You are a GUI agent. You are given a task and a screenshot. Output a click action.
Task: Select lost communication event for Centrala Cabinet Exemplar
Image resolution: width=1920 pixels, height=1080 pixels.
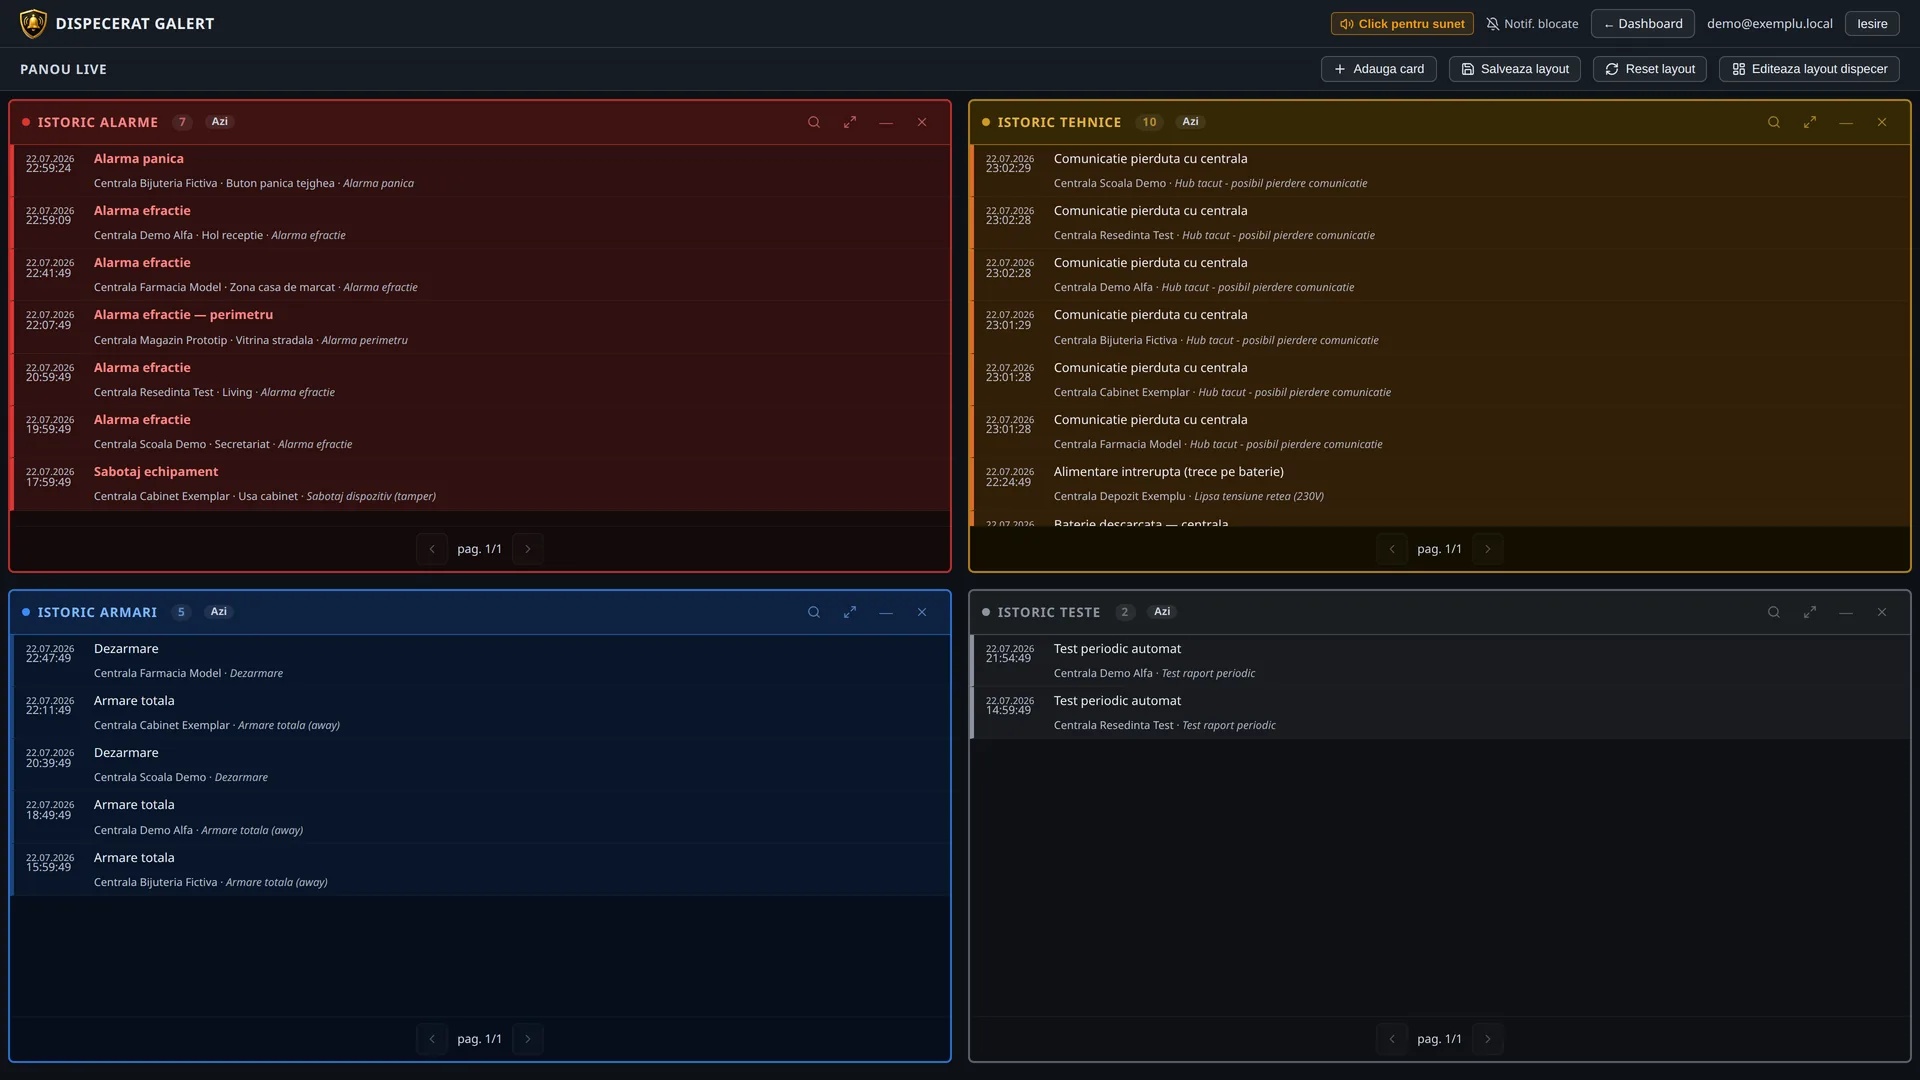(1441, 380)
